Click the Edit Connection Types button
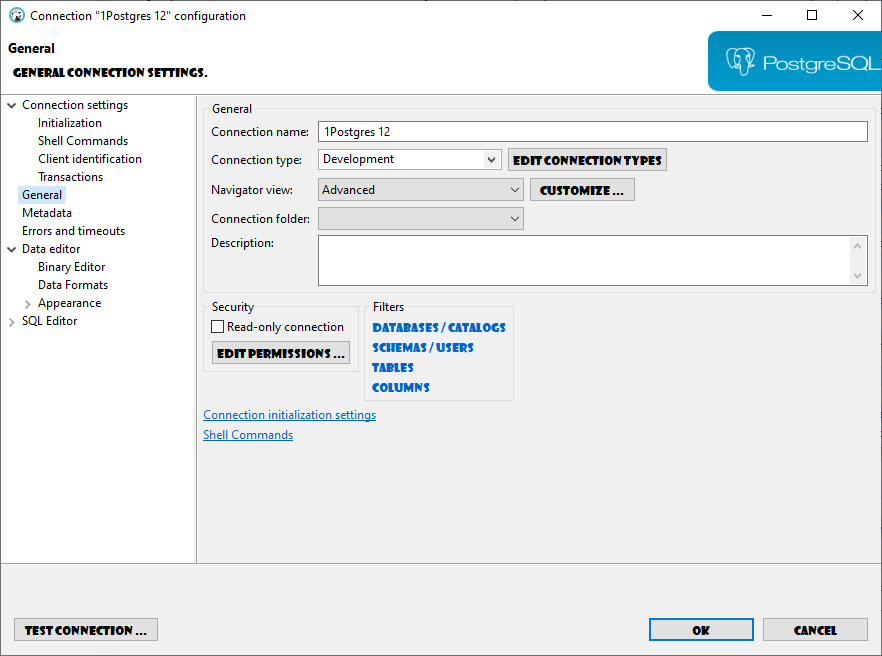 587,160
